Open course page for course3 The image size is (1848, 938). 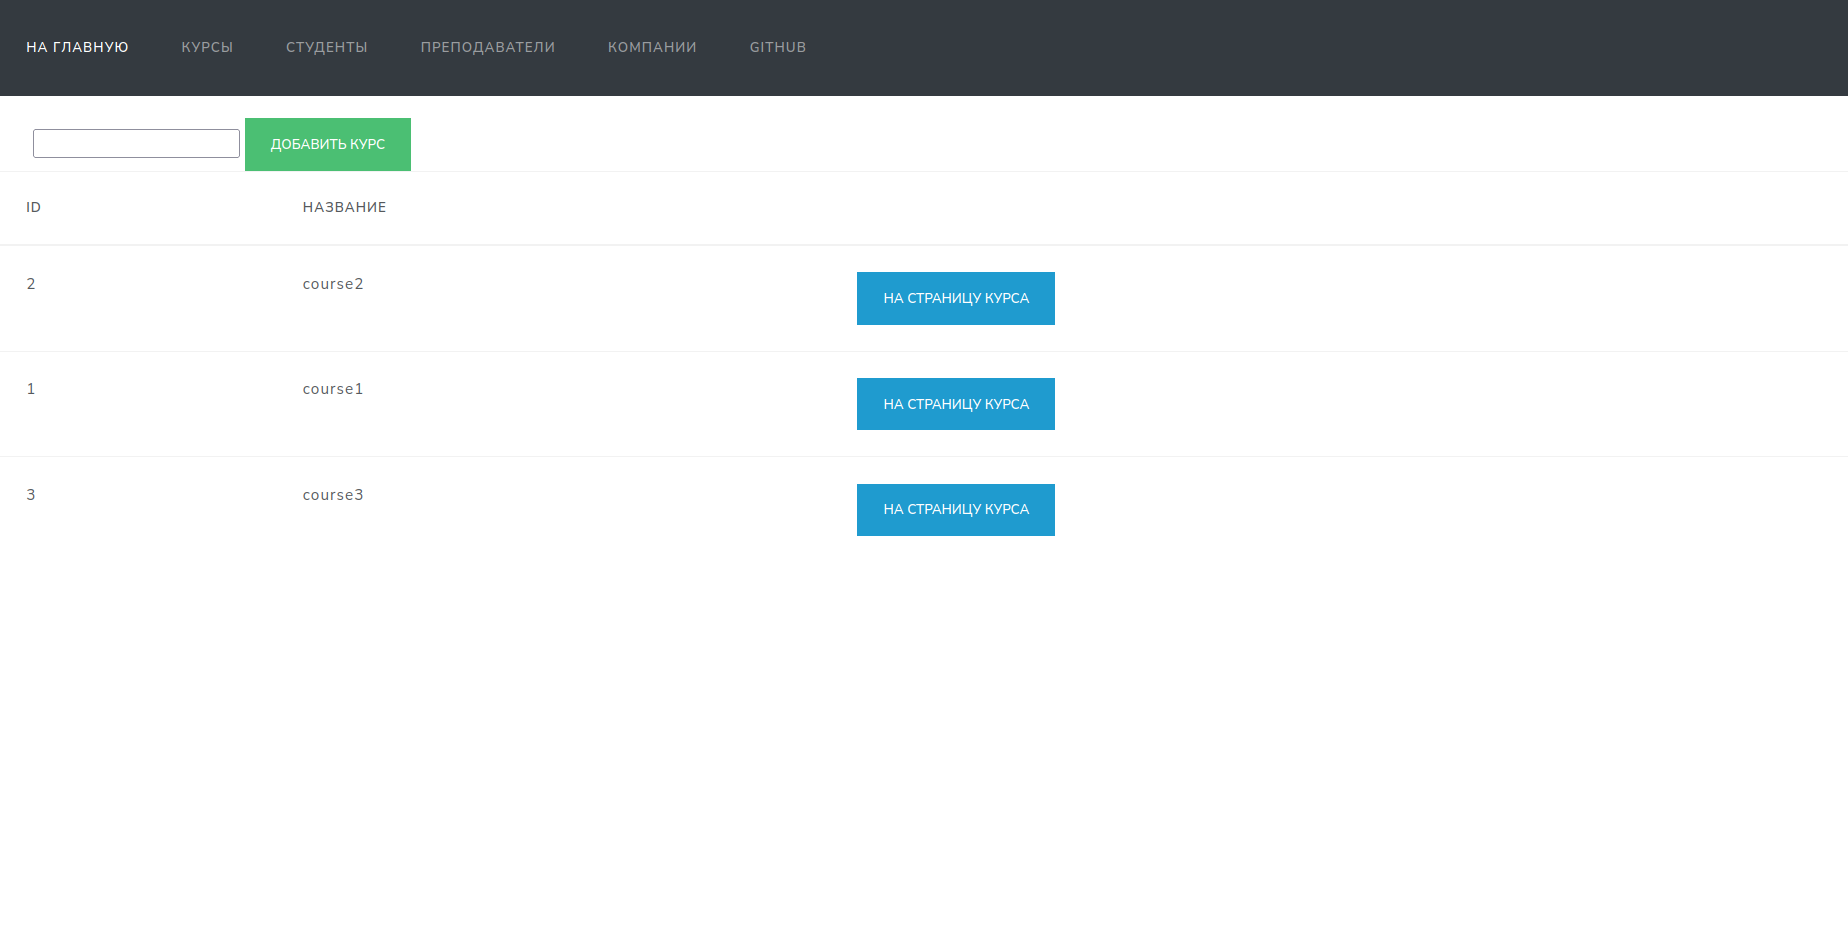955,509
